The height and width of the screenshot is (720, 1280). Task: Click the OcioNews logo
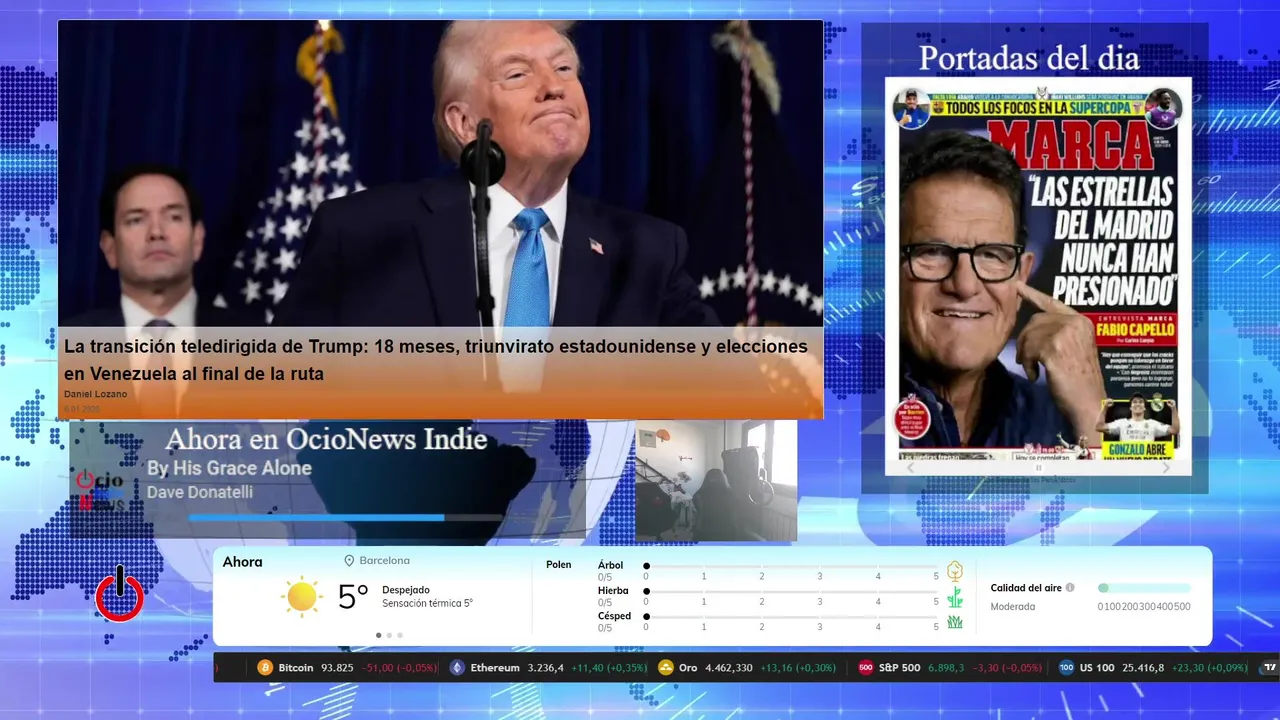point(100,492)
